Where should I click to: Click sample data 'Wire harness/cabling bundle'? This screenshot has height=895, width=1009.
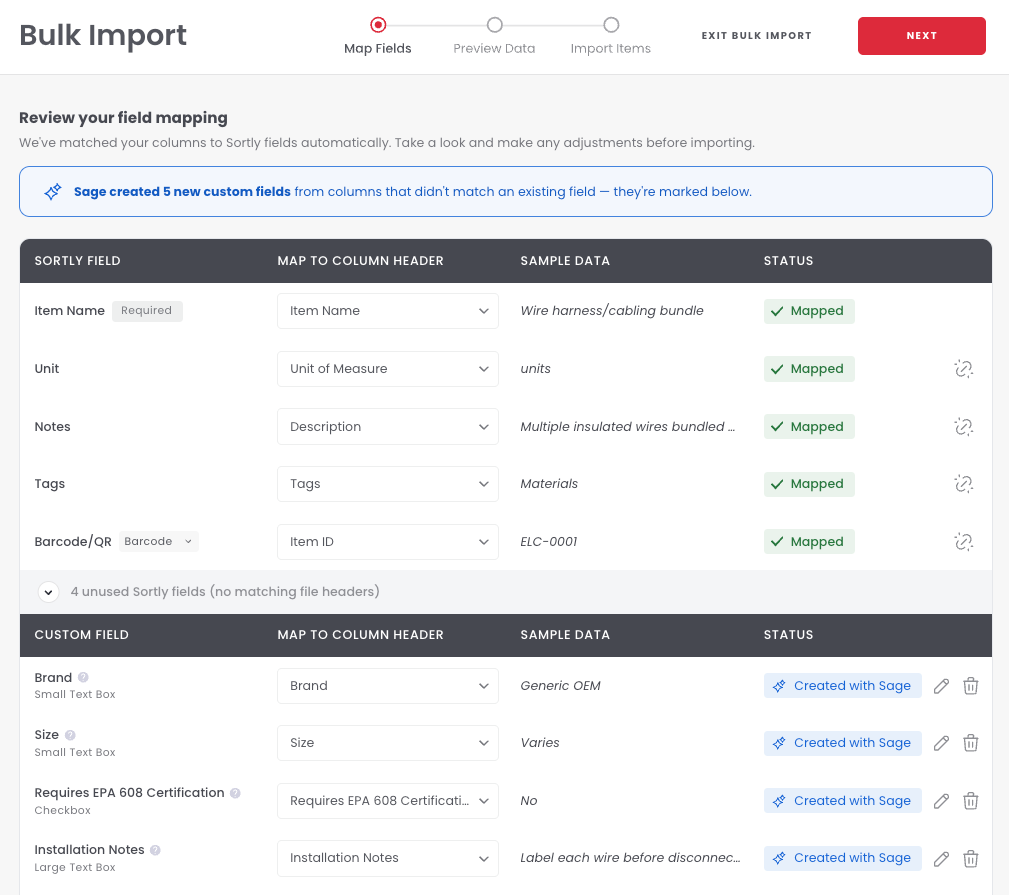pos(611,311)
